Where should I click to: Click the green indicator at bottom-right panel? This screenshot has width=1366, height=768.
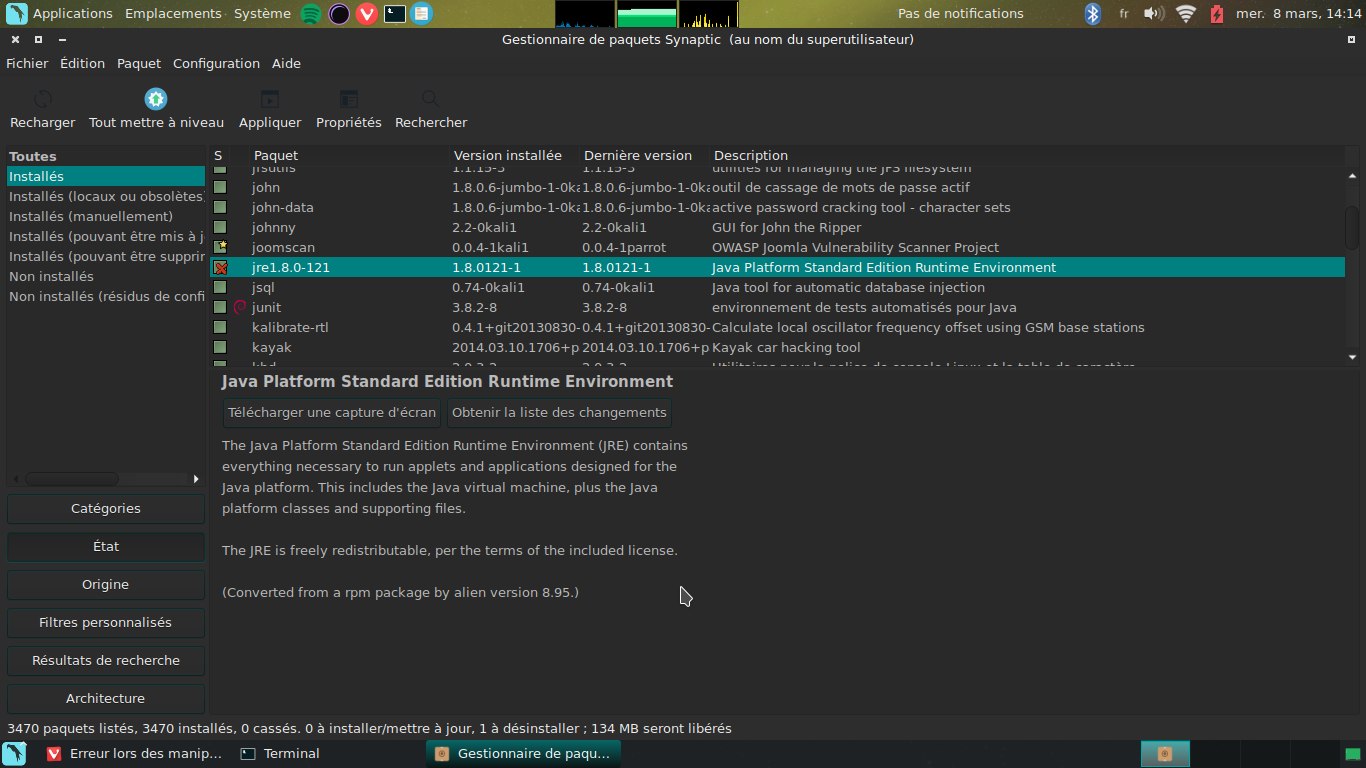1352,754
